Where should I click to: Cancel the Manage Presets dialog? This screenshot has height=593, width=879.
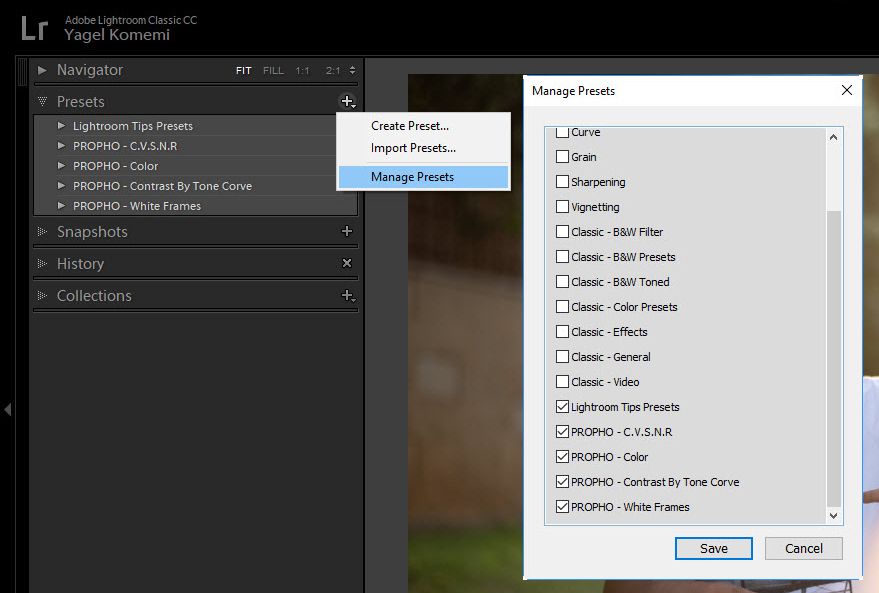804,549
